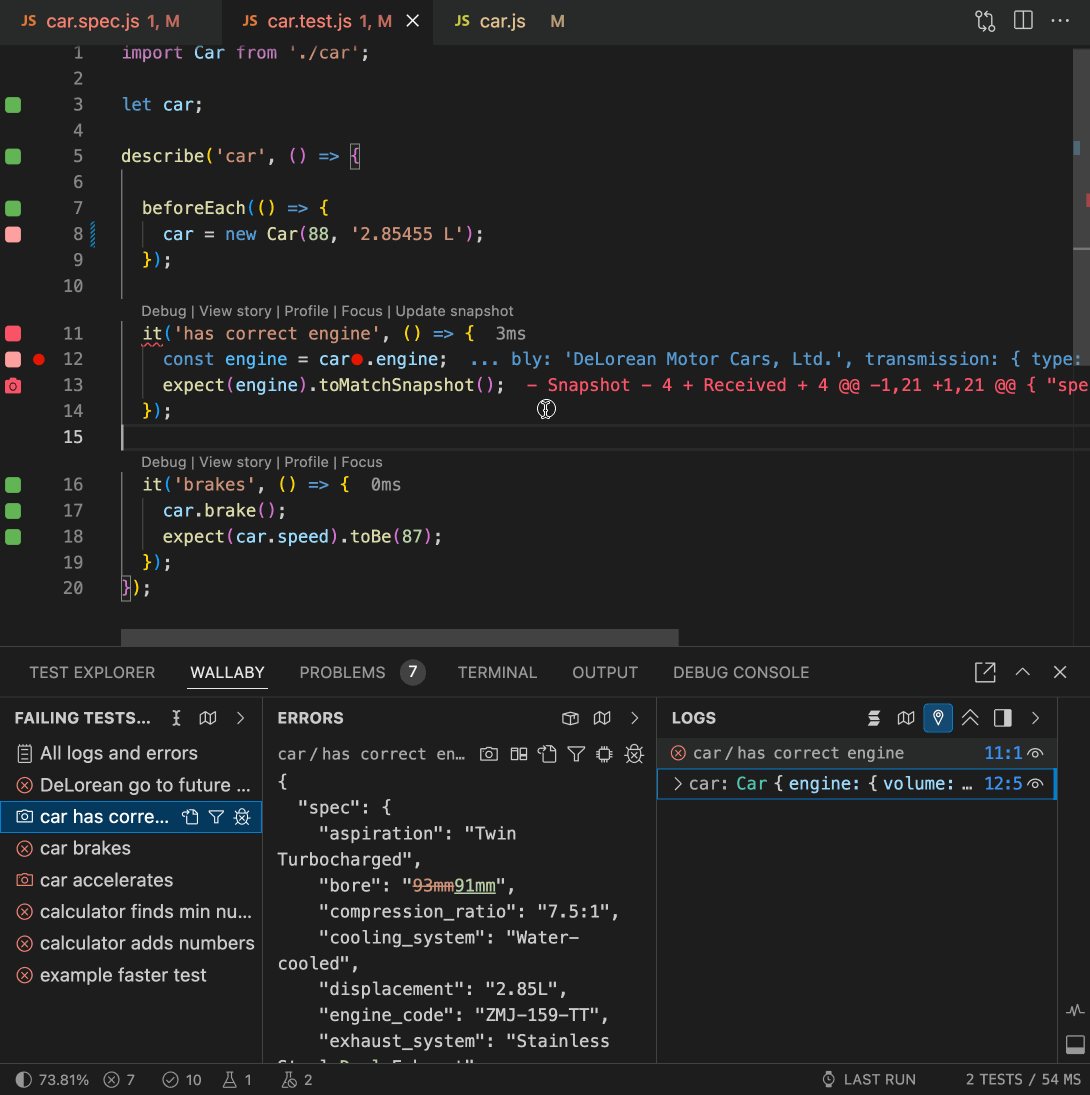The width and height of the screenshot is (1090, 1095).
Task: Expand the Failing Tests header chevron
Action: (240, 718)
